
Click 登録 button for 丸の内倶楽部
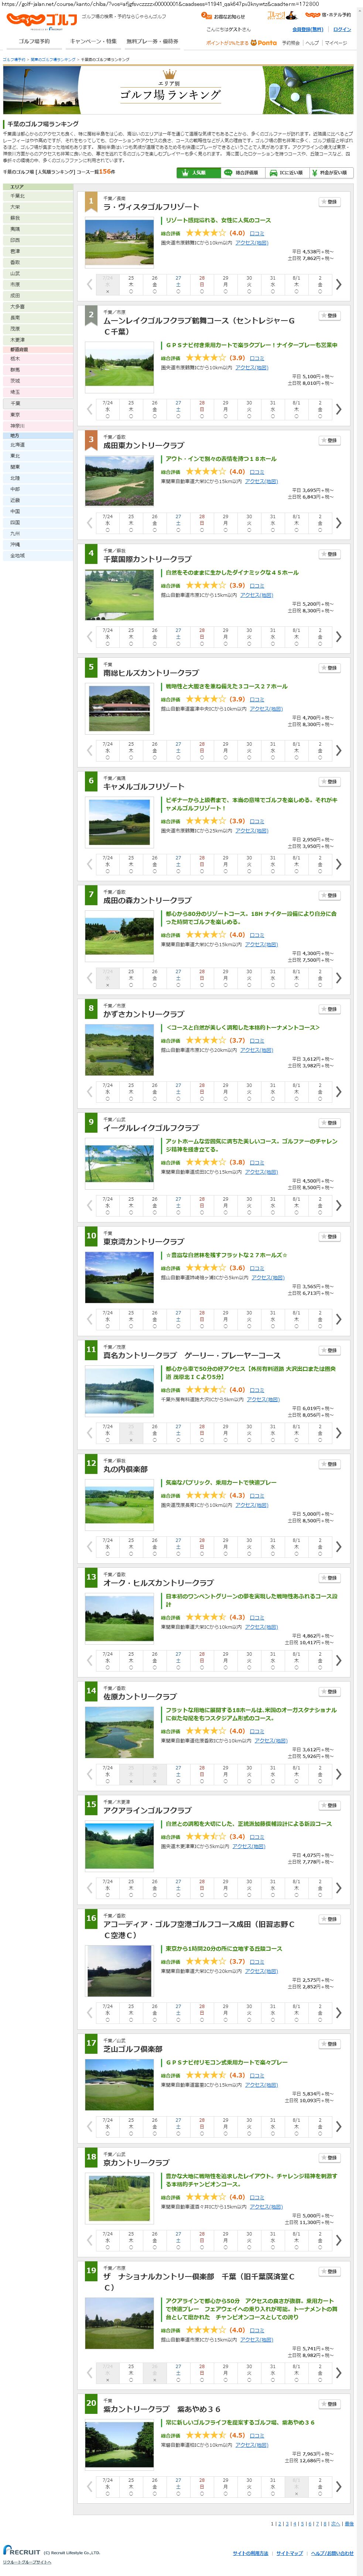pos(331,1464)
